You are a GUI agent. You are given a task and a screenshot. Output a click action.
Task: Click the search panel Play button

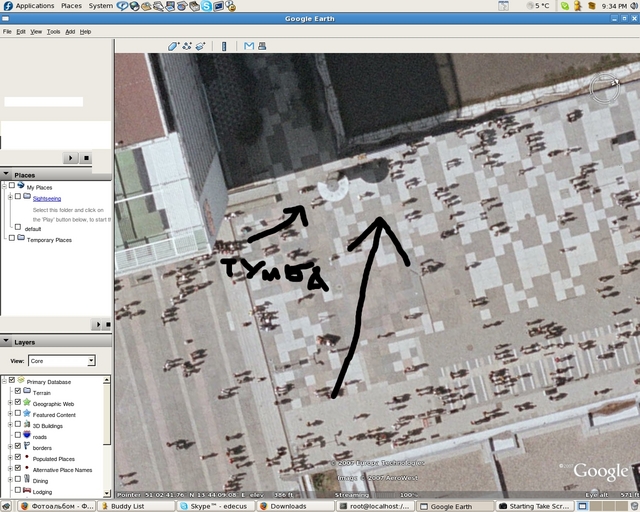tap(70, 158)
